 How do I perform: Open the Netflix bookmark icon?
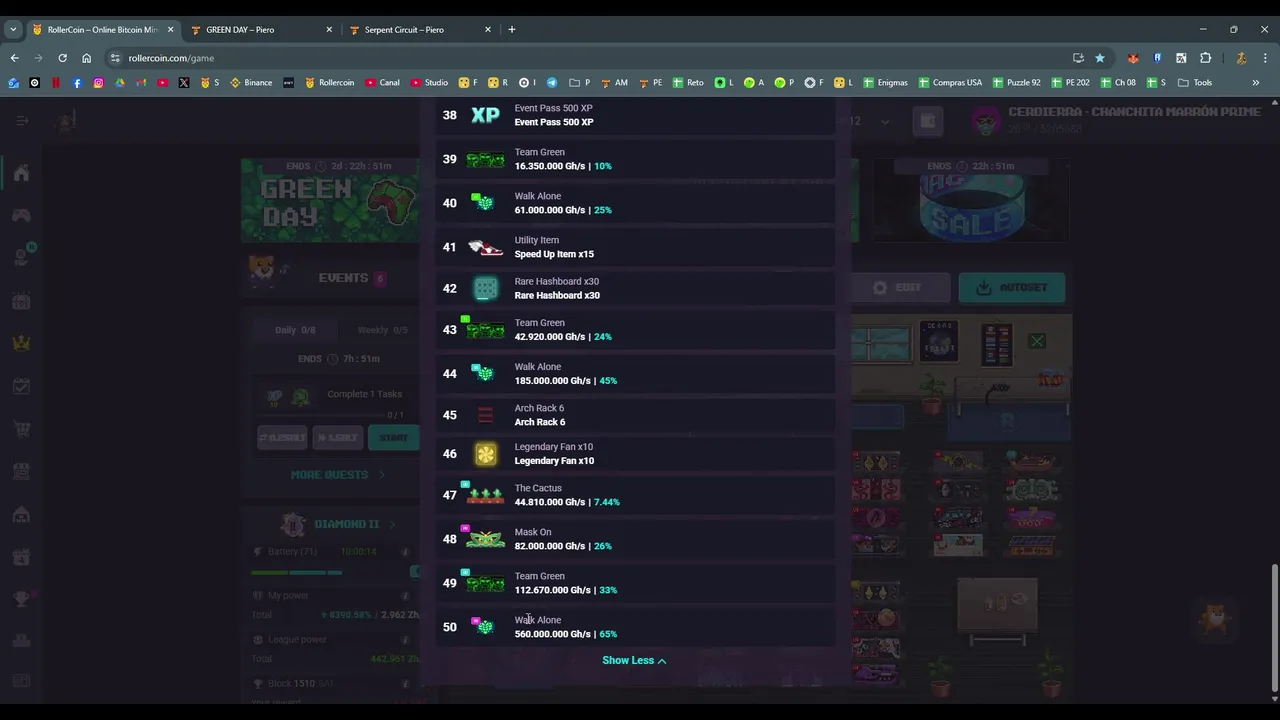56,83
